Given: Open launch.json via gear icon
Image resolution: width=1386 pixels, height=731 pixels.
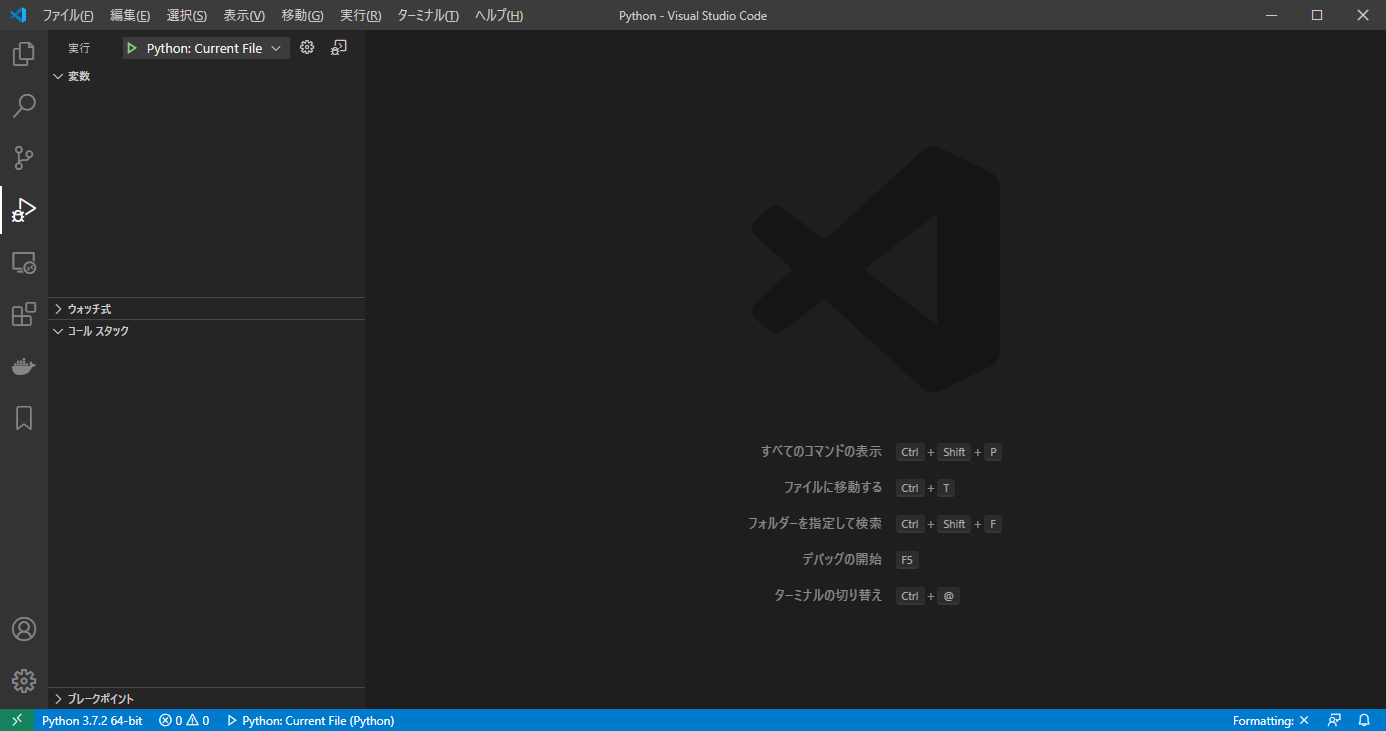Looking at the screenshot, I should 307,47.
